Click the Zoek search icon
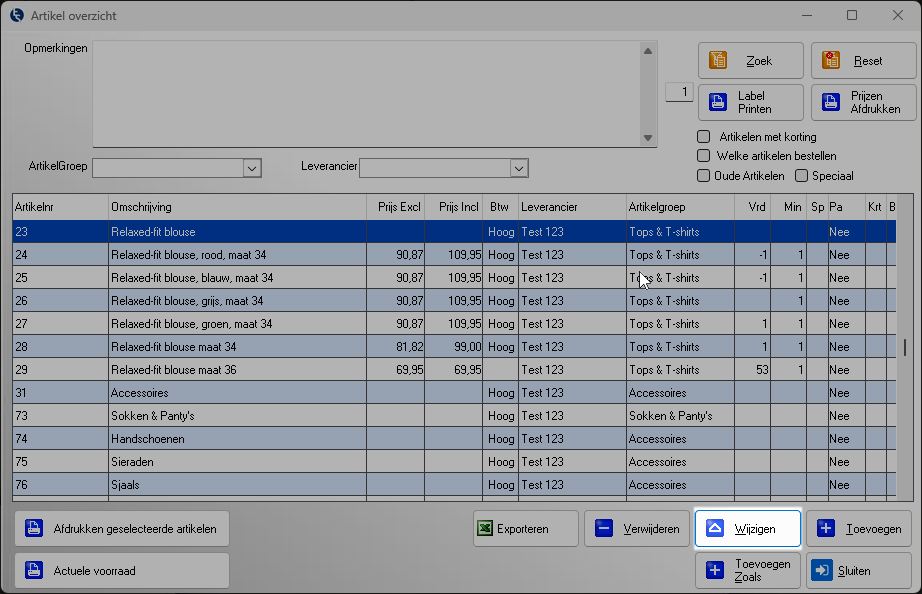The width and height of the screenshot is (922, 594). [718, 60]
